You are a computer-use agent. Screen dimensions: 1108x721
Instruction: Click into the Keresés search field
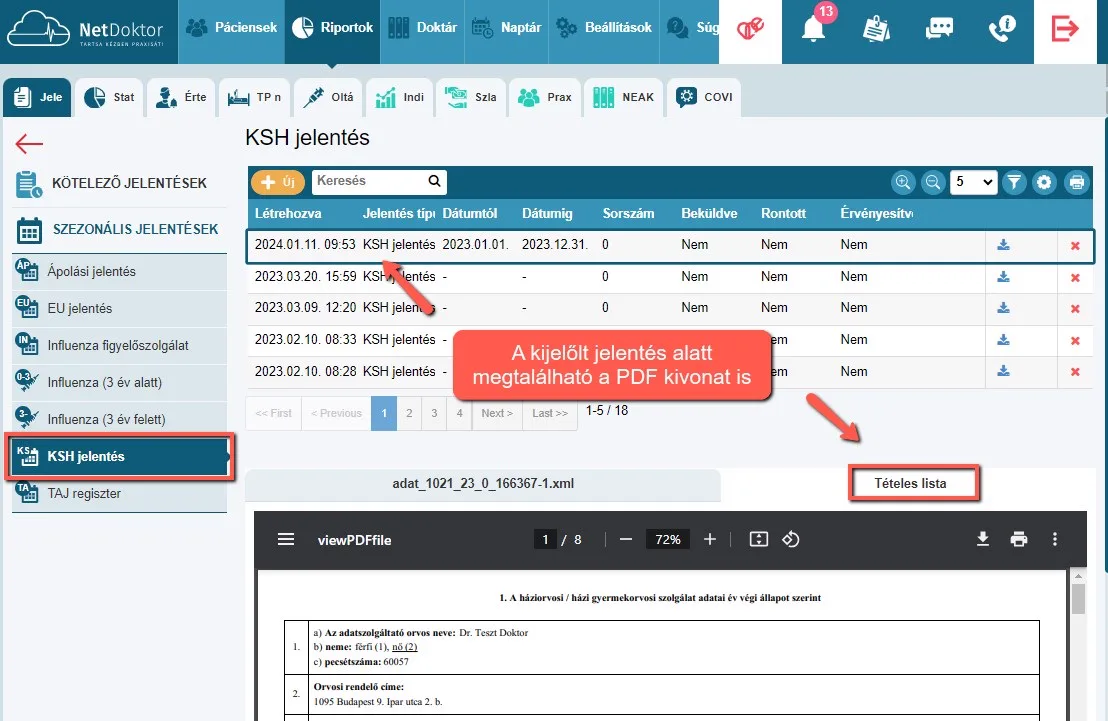[x=379, y=182]
